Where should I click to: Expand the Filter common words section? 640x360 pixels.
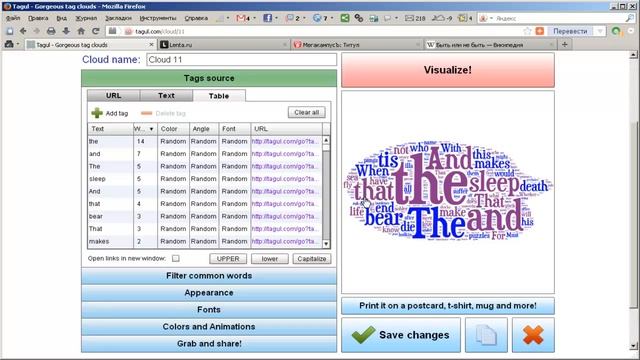209,276
